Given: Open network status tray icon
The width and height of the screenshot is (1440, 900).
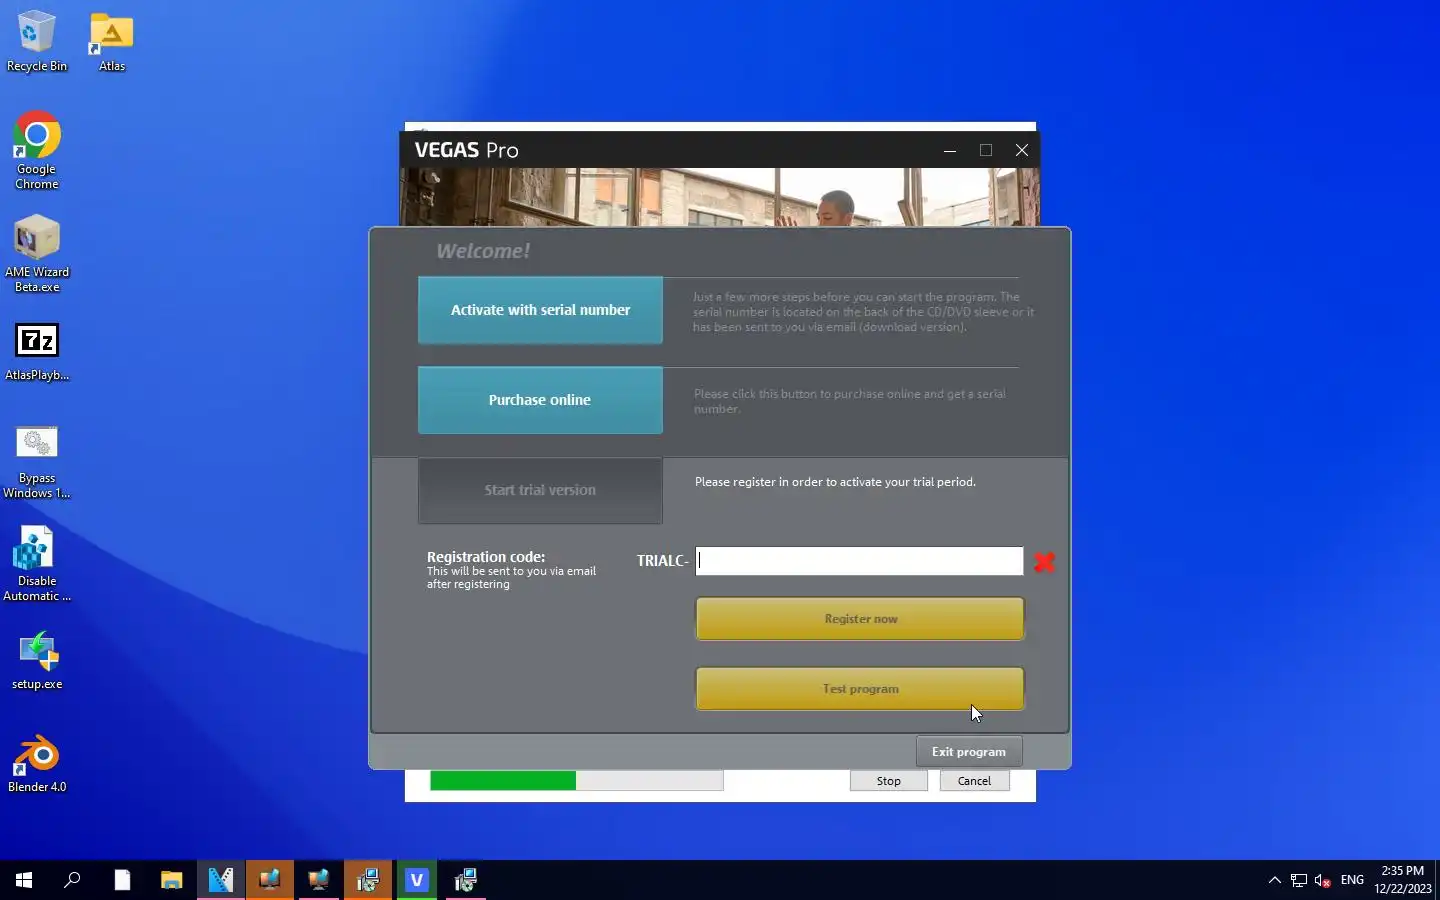Looking at the screenshot, I should click(1298, 880).
